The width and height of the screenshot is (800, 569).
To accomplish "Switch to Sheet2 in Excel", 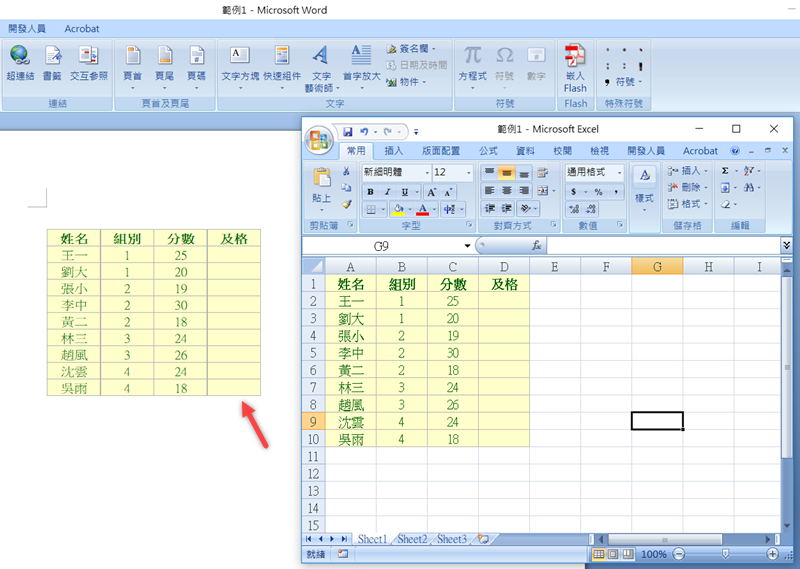I will click(x=412, y=539).
